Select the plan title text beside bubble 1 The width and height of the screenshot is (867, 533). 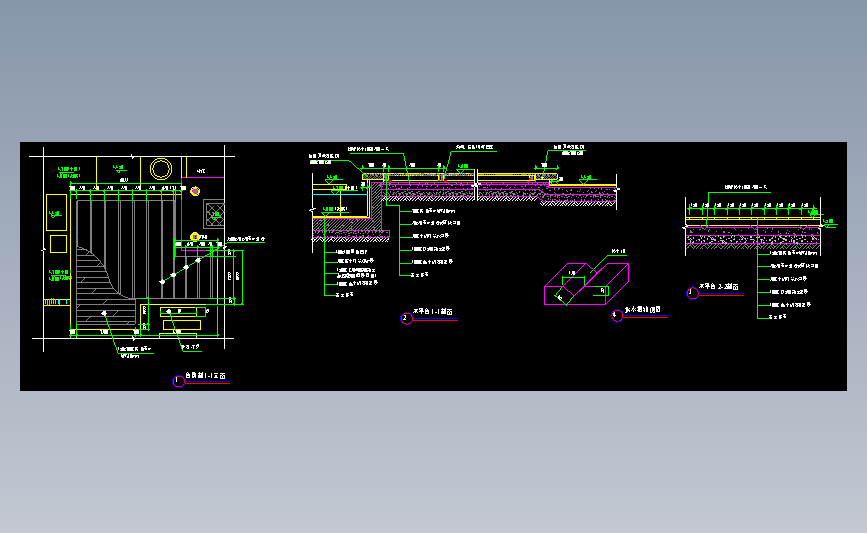pyautogui.click(x=205, y=375)
